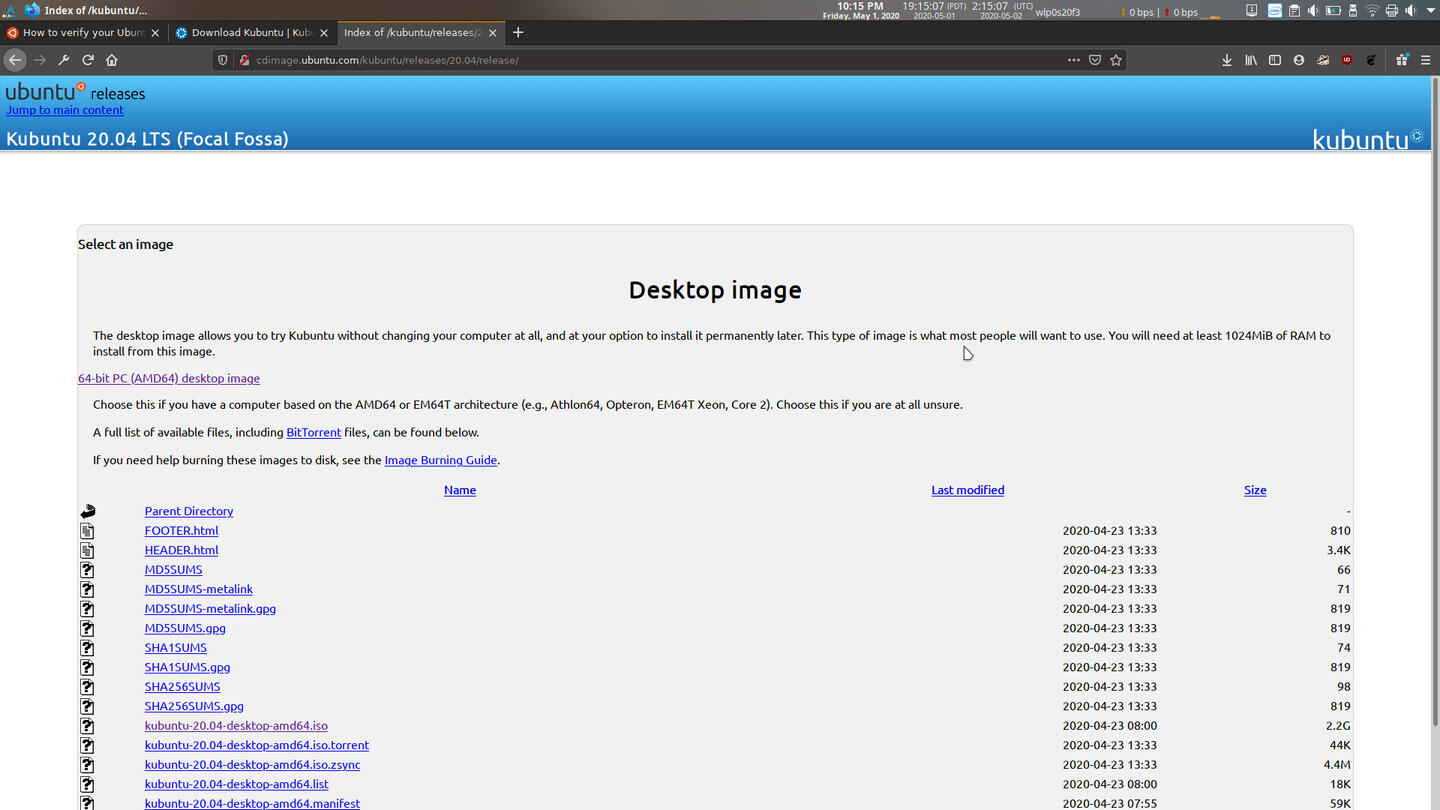The width and height of the screenshot is (1440, 810).
Task: Open SHA256SUMS.gpg file link
Action: (194, 706)
